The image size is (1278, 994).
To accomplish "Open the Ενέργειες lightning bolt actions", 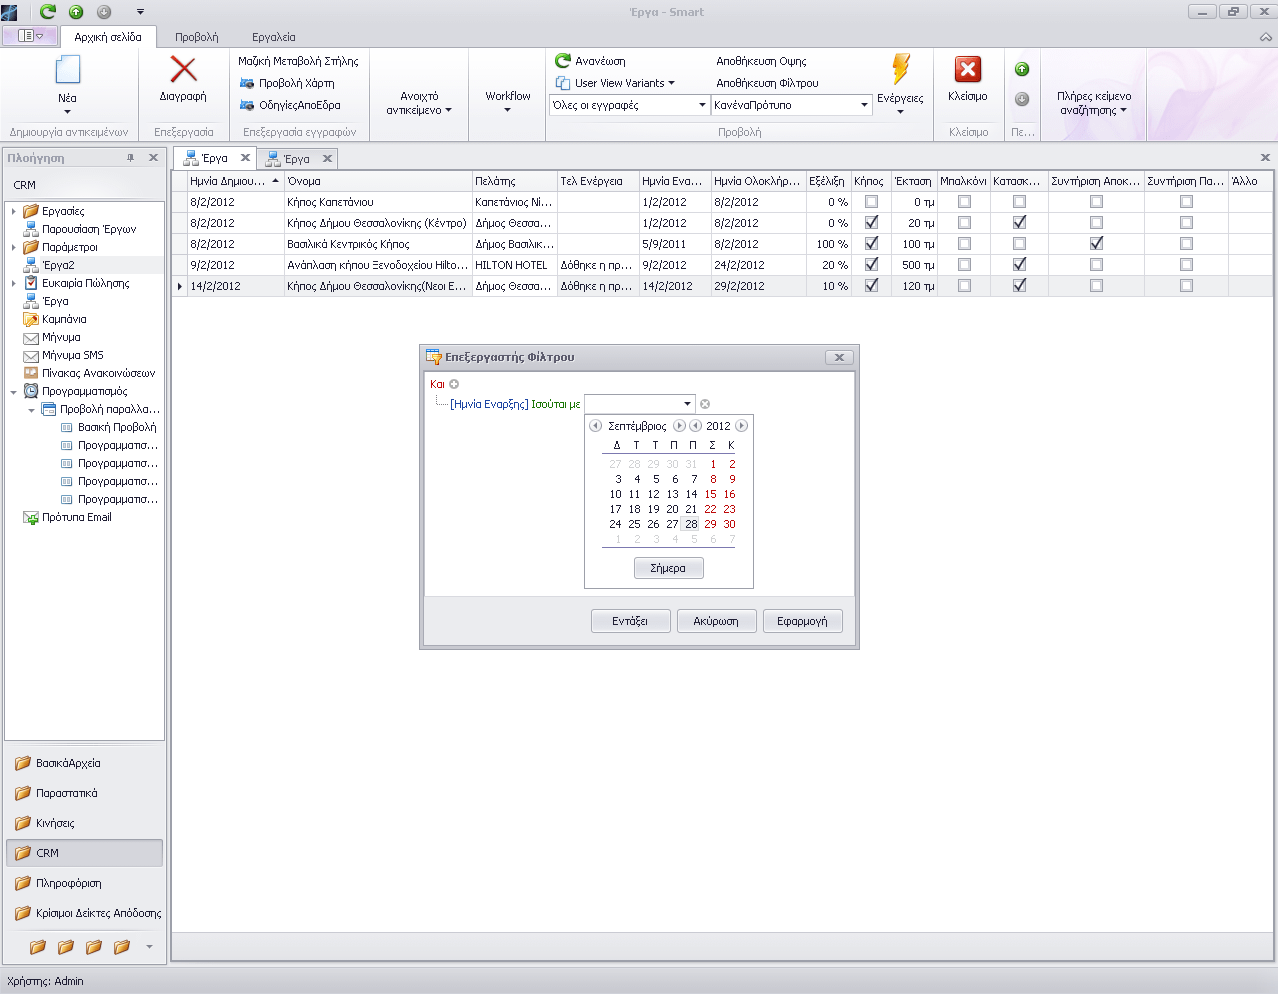I will [900, 70].
